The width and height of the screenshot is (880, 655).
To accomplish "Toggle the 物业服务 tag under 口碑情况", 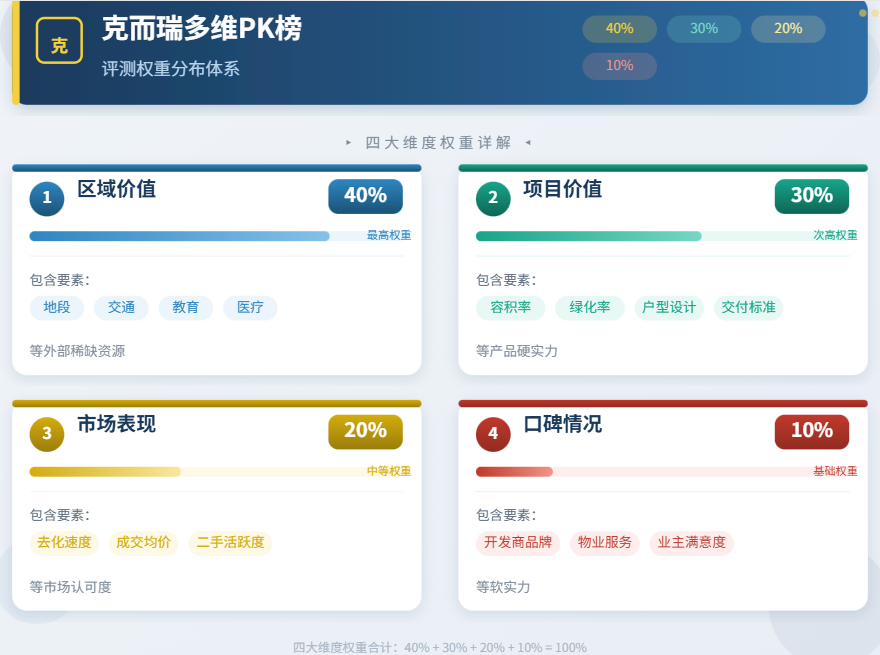I will [x=604, y=543].
